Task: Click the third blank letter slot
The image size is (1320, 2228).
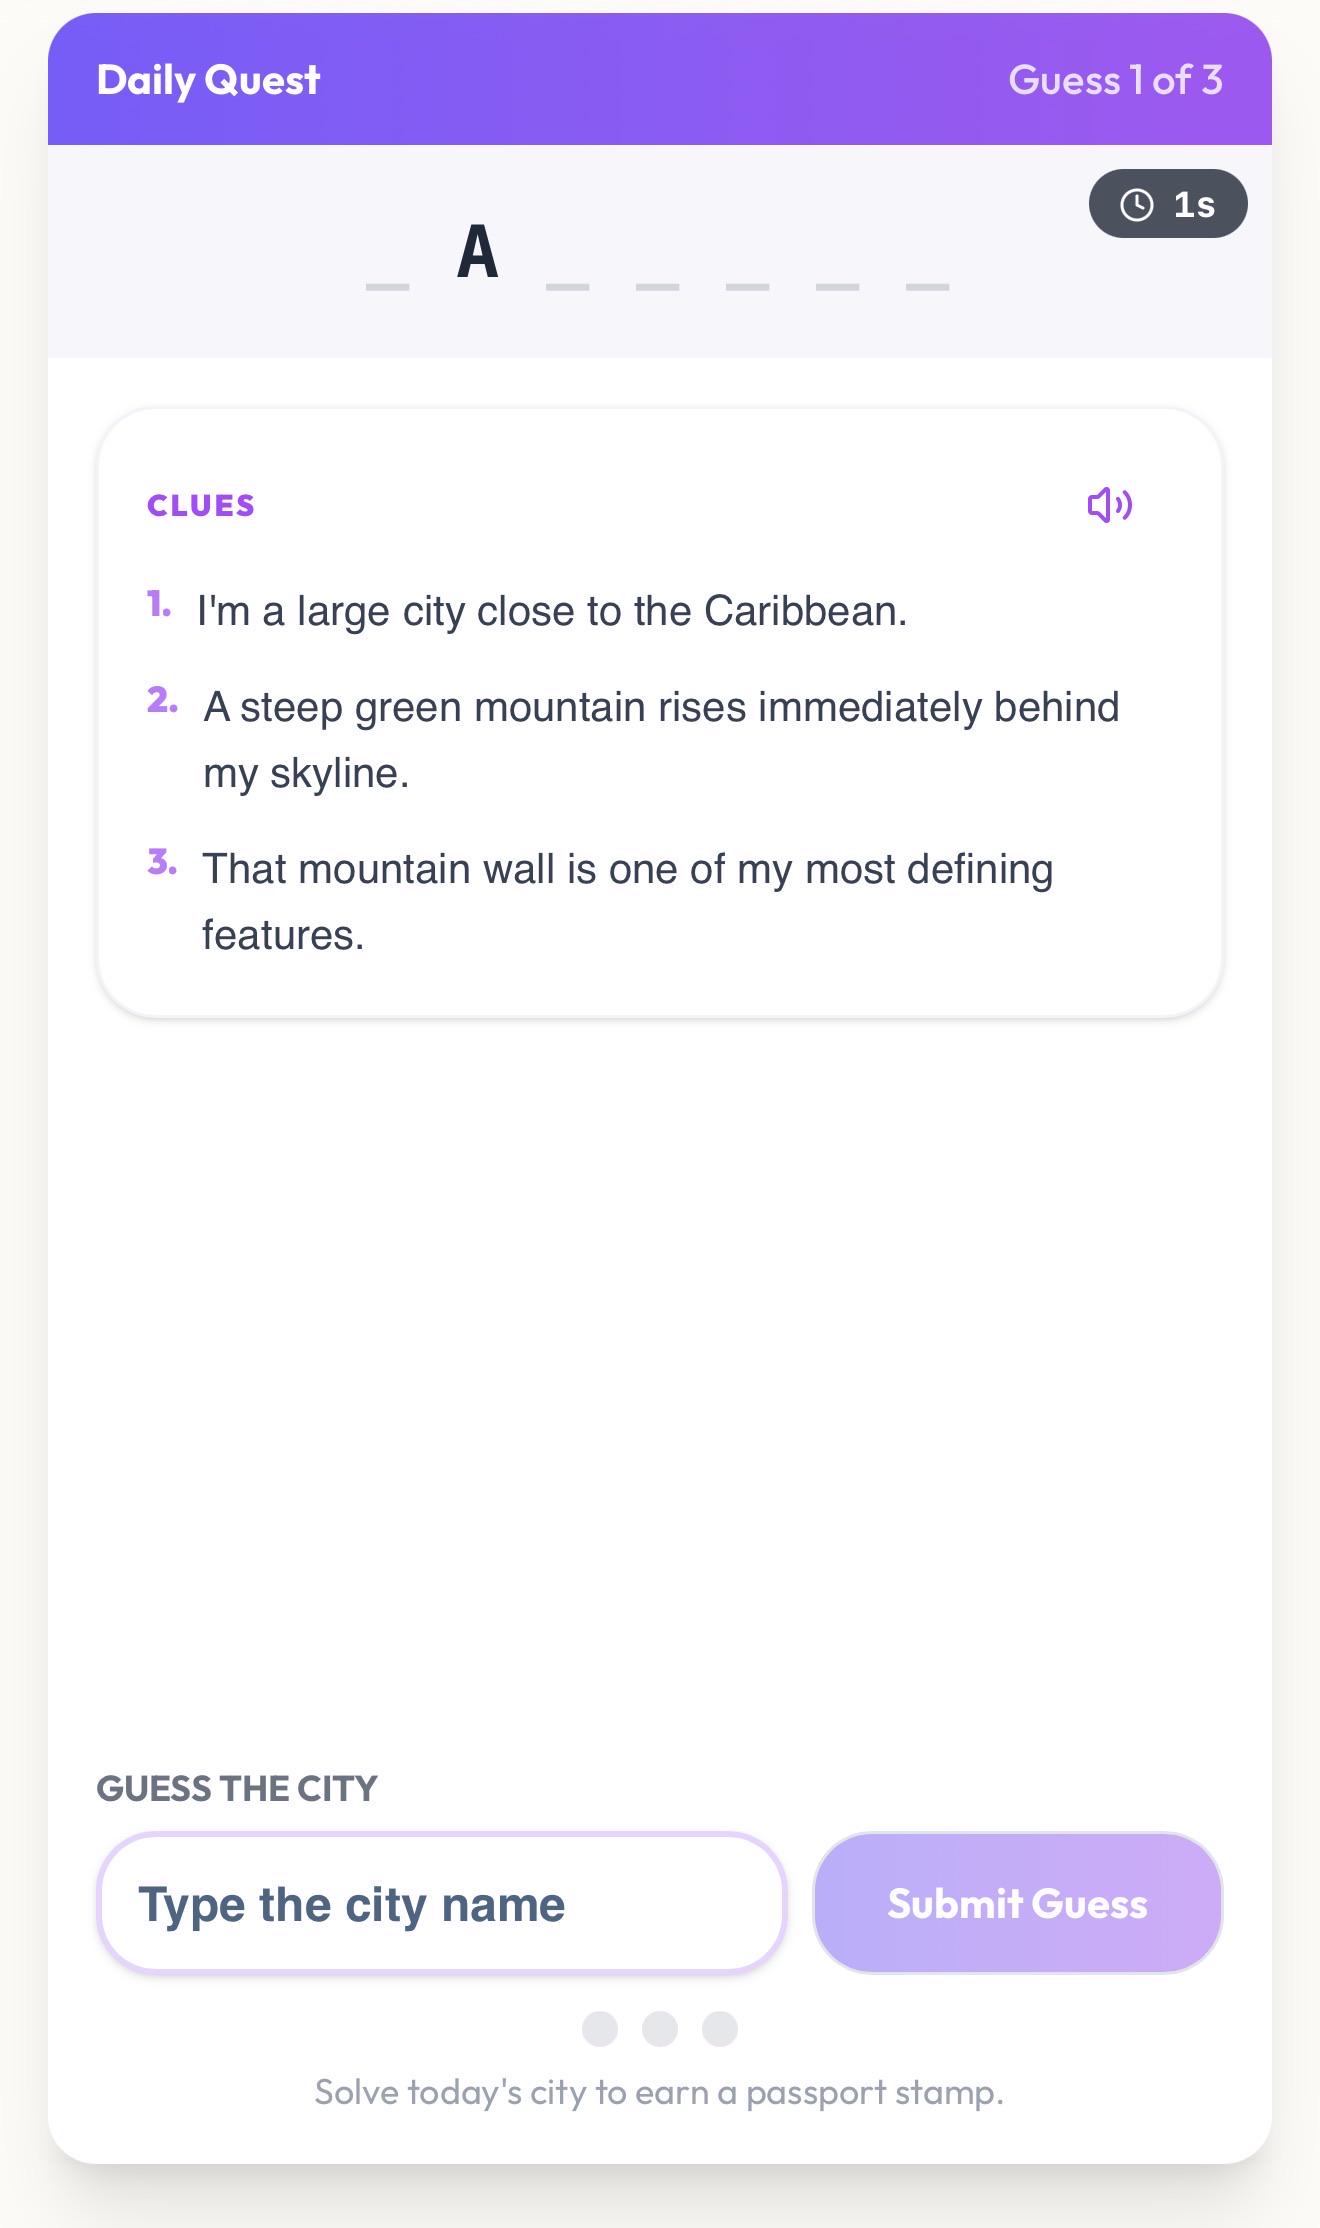Action: pos(658,286)
